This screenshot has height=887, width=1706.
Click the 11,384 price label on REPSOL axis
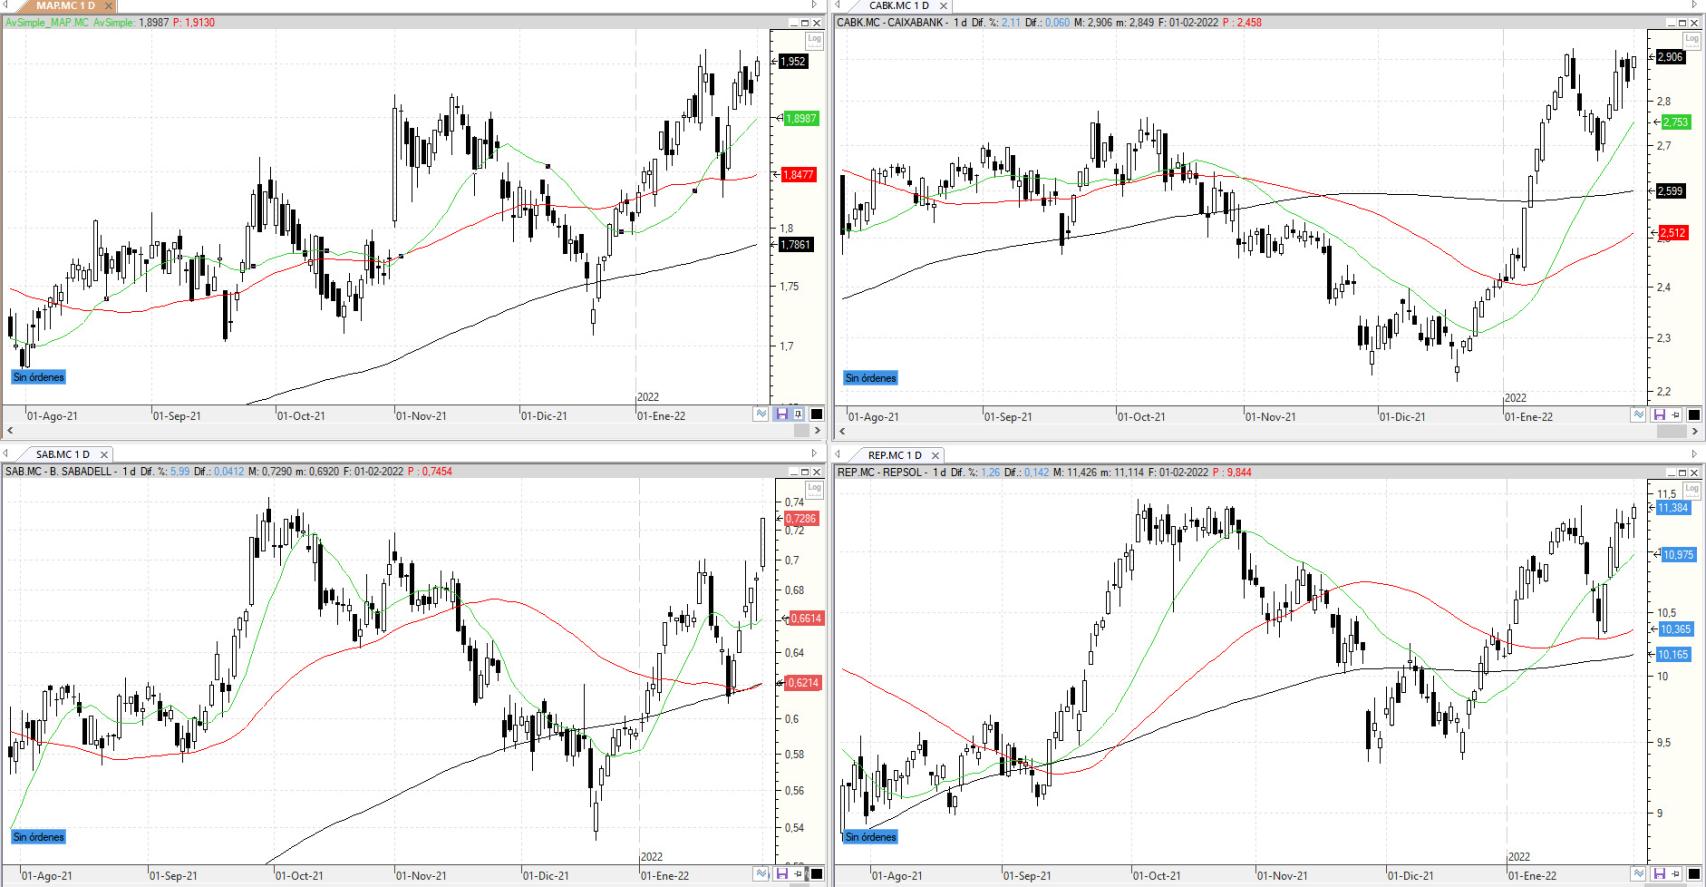[x=1673, y=507]
